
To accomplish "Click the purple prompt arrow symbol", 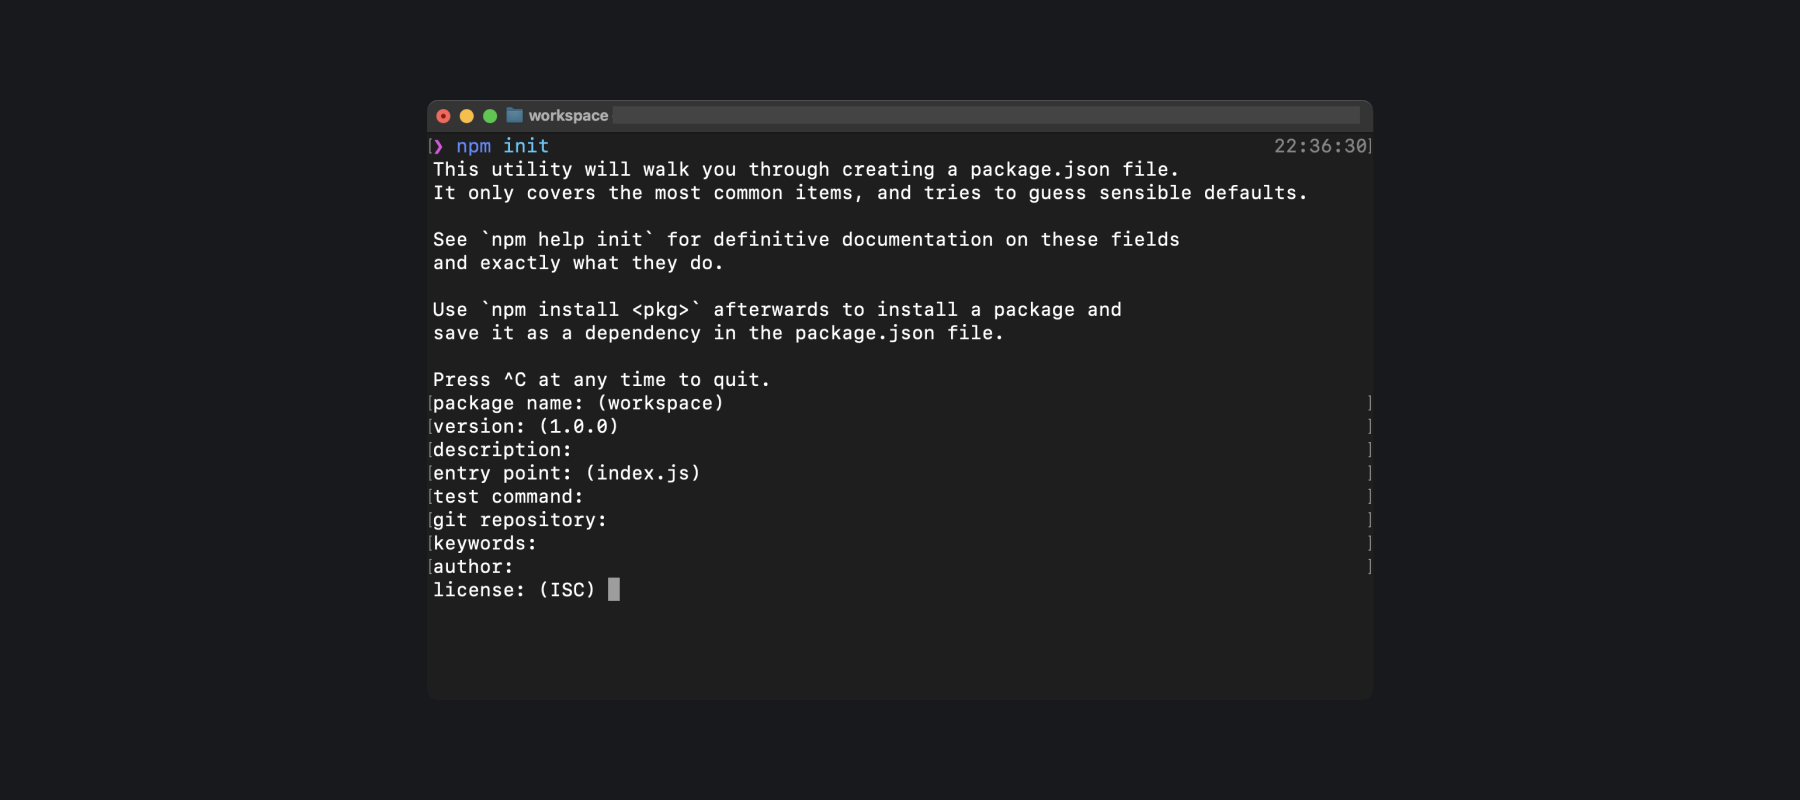I will (x=438, y=146).
